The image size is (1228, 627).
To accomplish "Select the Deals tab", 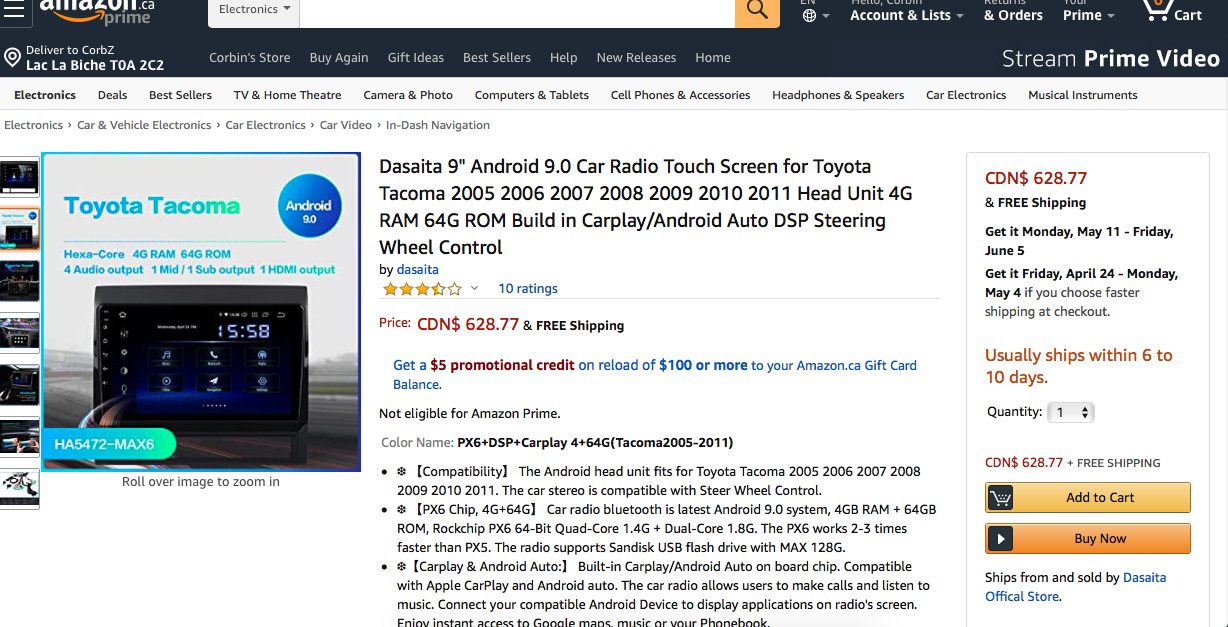I will (x=112, y=95).
